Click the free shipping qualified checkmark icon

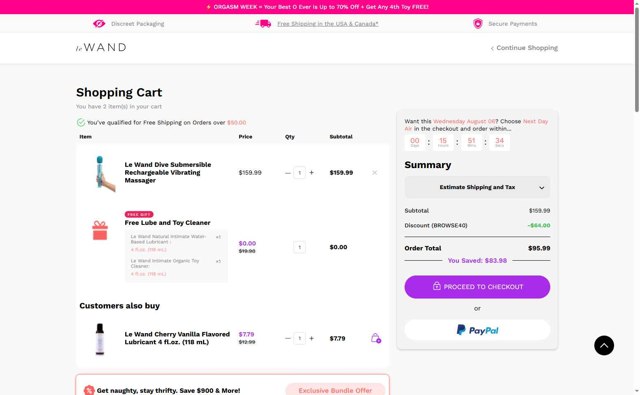point(81,122)
